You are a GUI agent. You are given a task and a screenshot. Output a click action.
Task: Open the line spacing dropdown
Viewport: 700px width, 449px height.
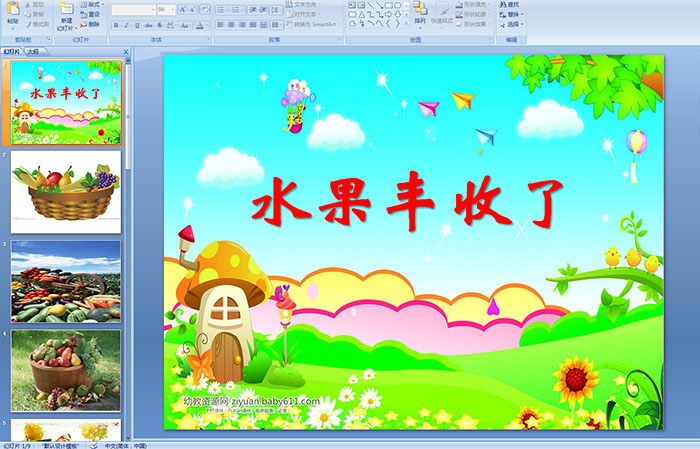tap(277, 10)
